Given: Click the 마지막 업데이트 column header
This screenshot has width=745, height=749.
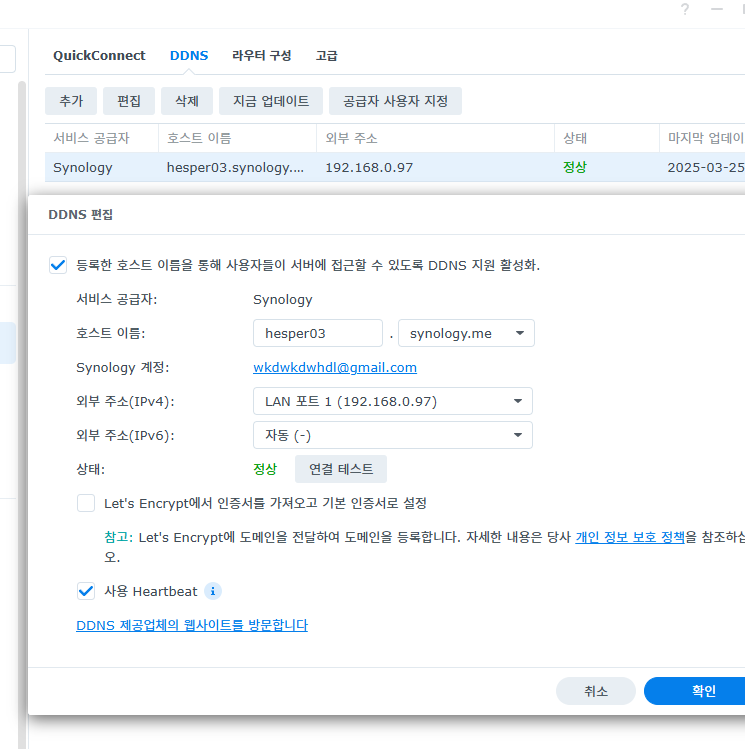Looking at the screenshot, I should (x=702, y=138).
